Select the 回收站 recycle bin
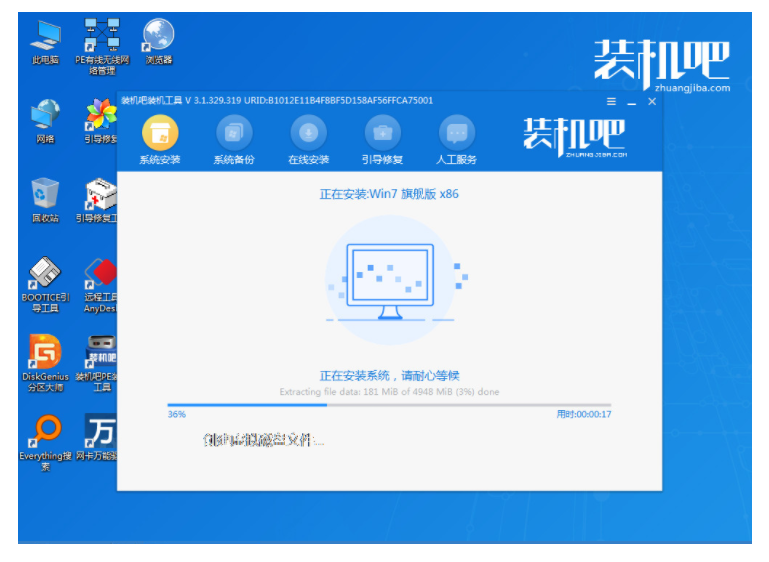769x562 pixels. click(45, 196)
